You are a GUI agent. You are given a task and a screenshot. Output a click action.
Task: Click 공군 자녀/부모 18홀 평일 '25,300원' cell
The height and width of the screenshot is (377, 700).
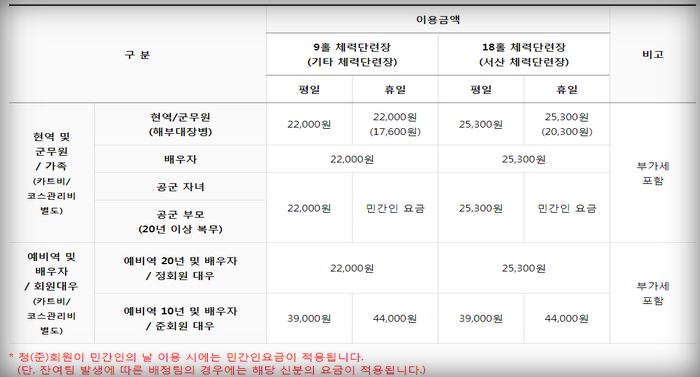(x=481, y=208)
